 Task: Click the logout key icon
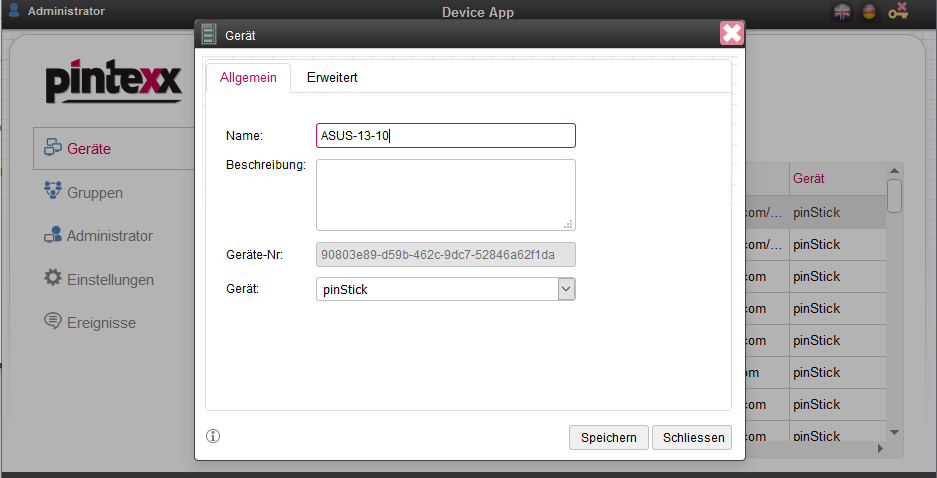(x=897, y=11)
